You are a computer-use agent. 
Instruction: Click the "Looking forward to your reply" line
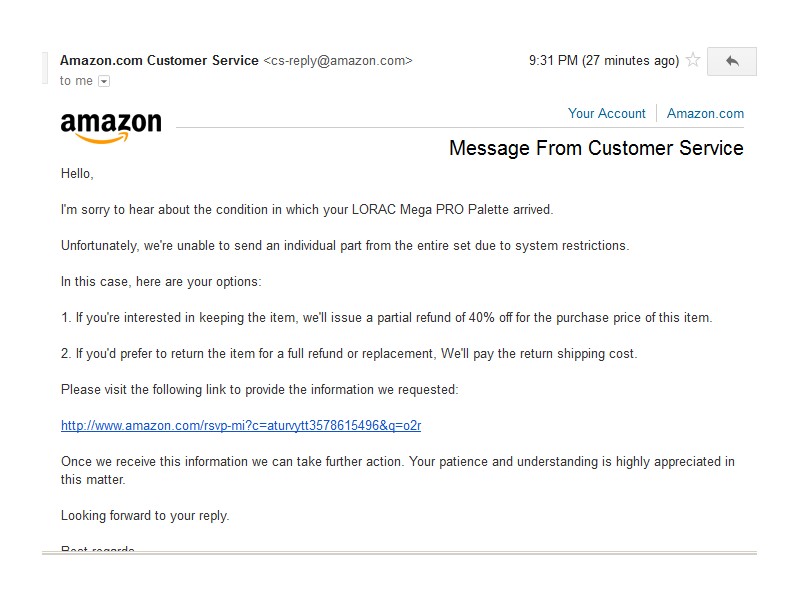click(145, 516)
